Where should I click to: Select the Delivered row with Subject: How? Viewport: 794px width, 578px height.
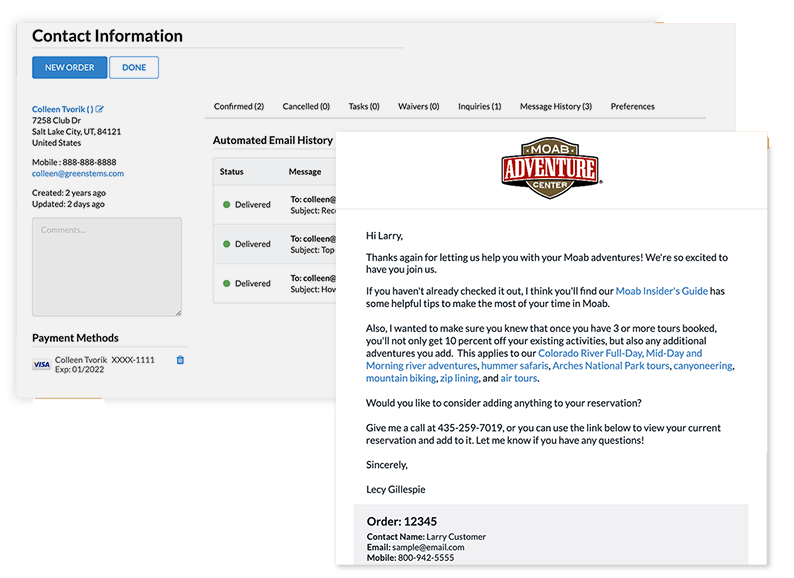click(x=275, y=284)
